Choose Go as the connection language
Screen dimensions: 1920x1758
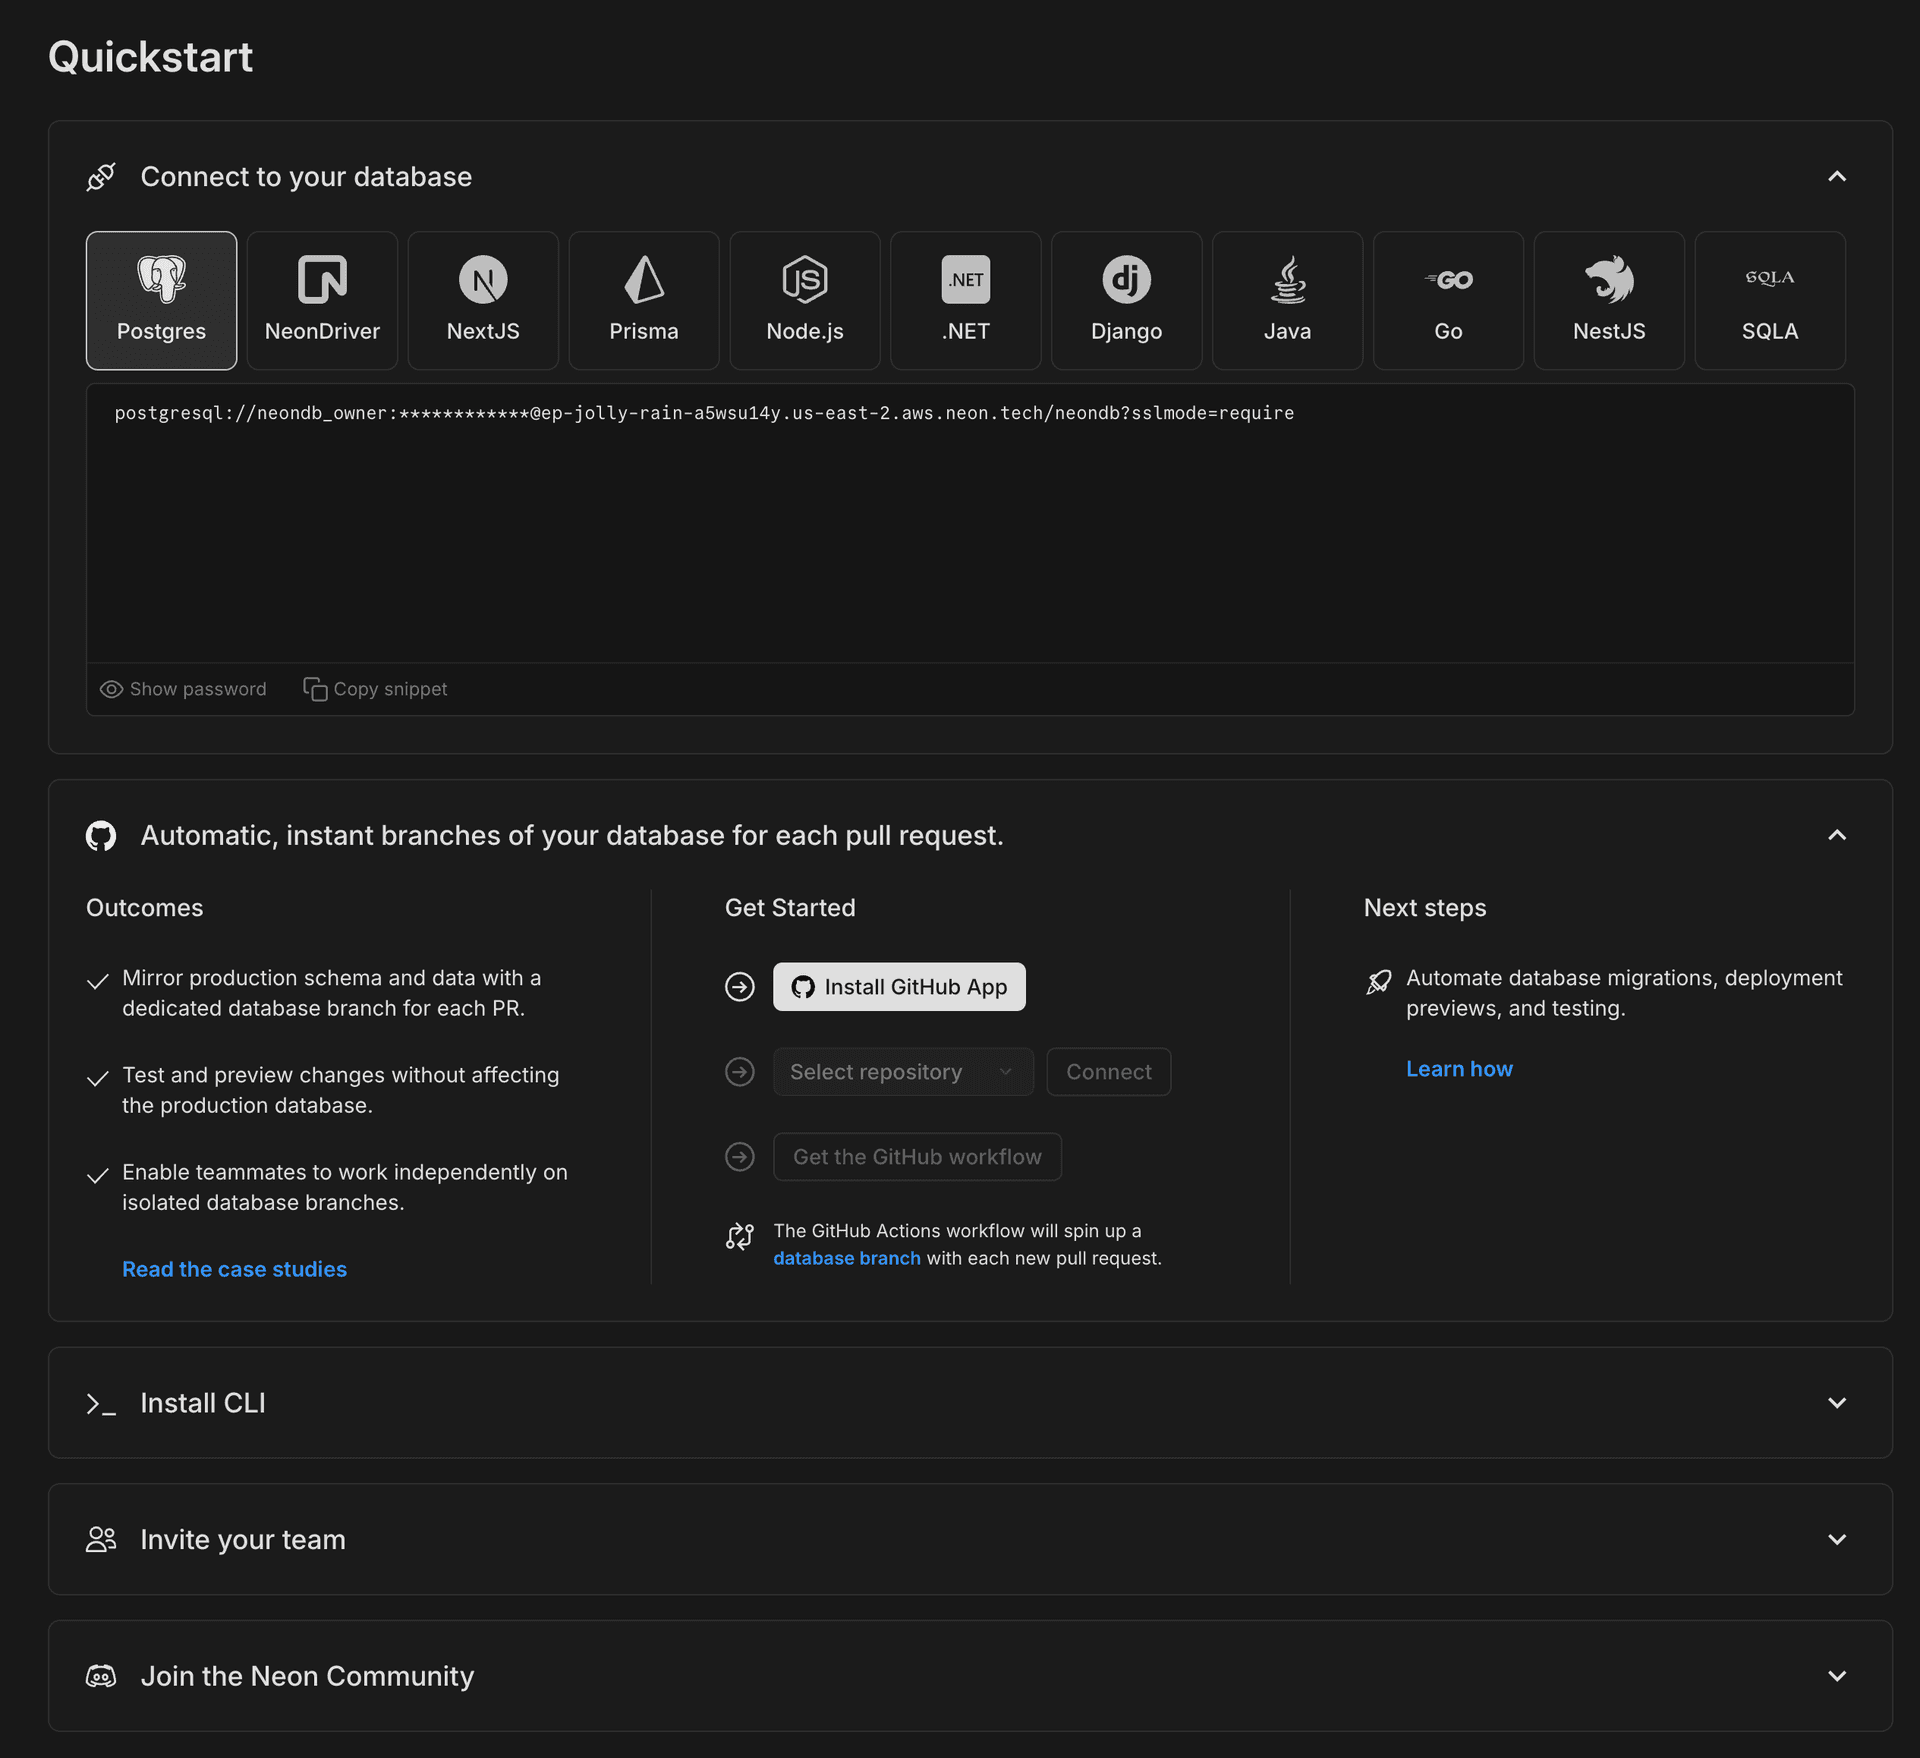click(1448, 300)
